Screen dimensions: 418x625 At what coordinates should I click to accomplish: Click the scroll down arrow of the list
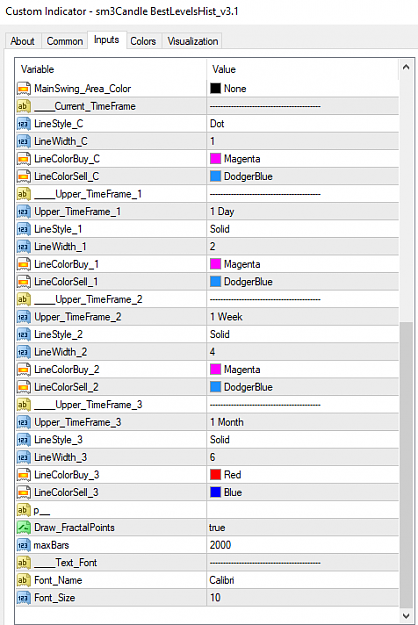coord(406,616)
